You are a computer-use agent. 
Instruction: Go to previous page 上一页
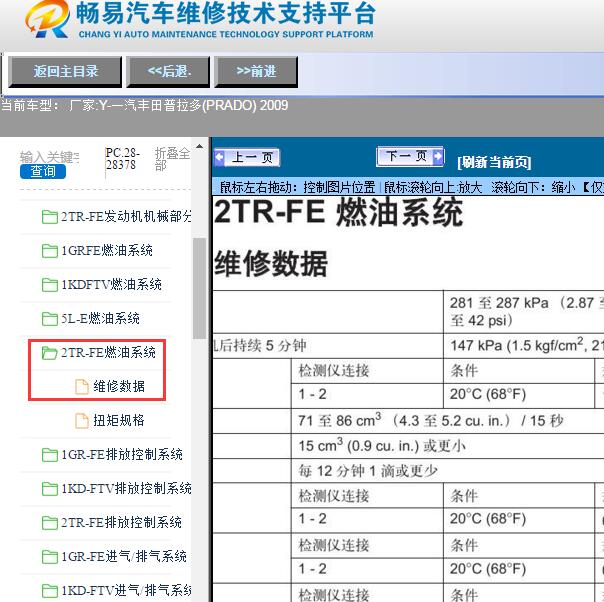[247, 158]
